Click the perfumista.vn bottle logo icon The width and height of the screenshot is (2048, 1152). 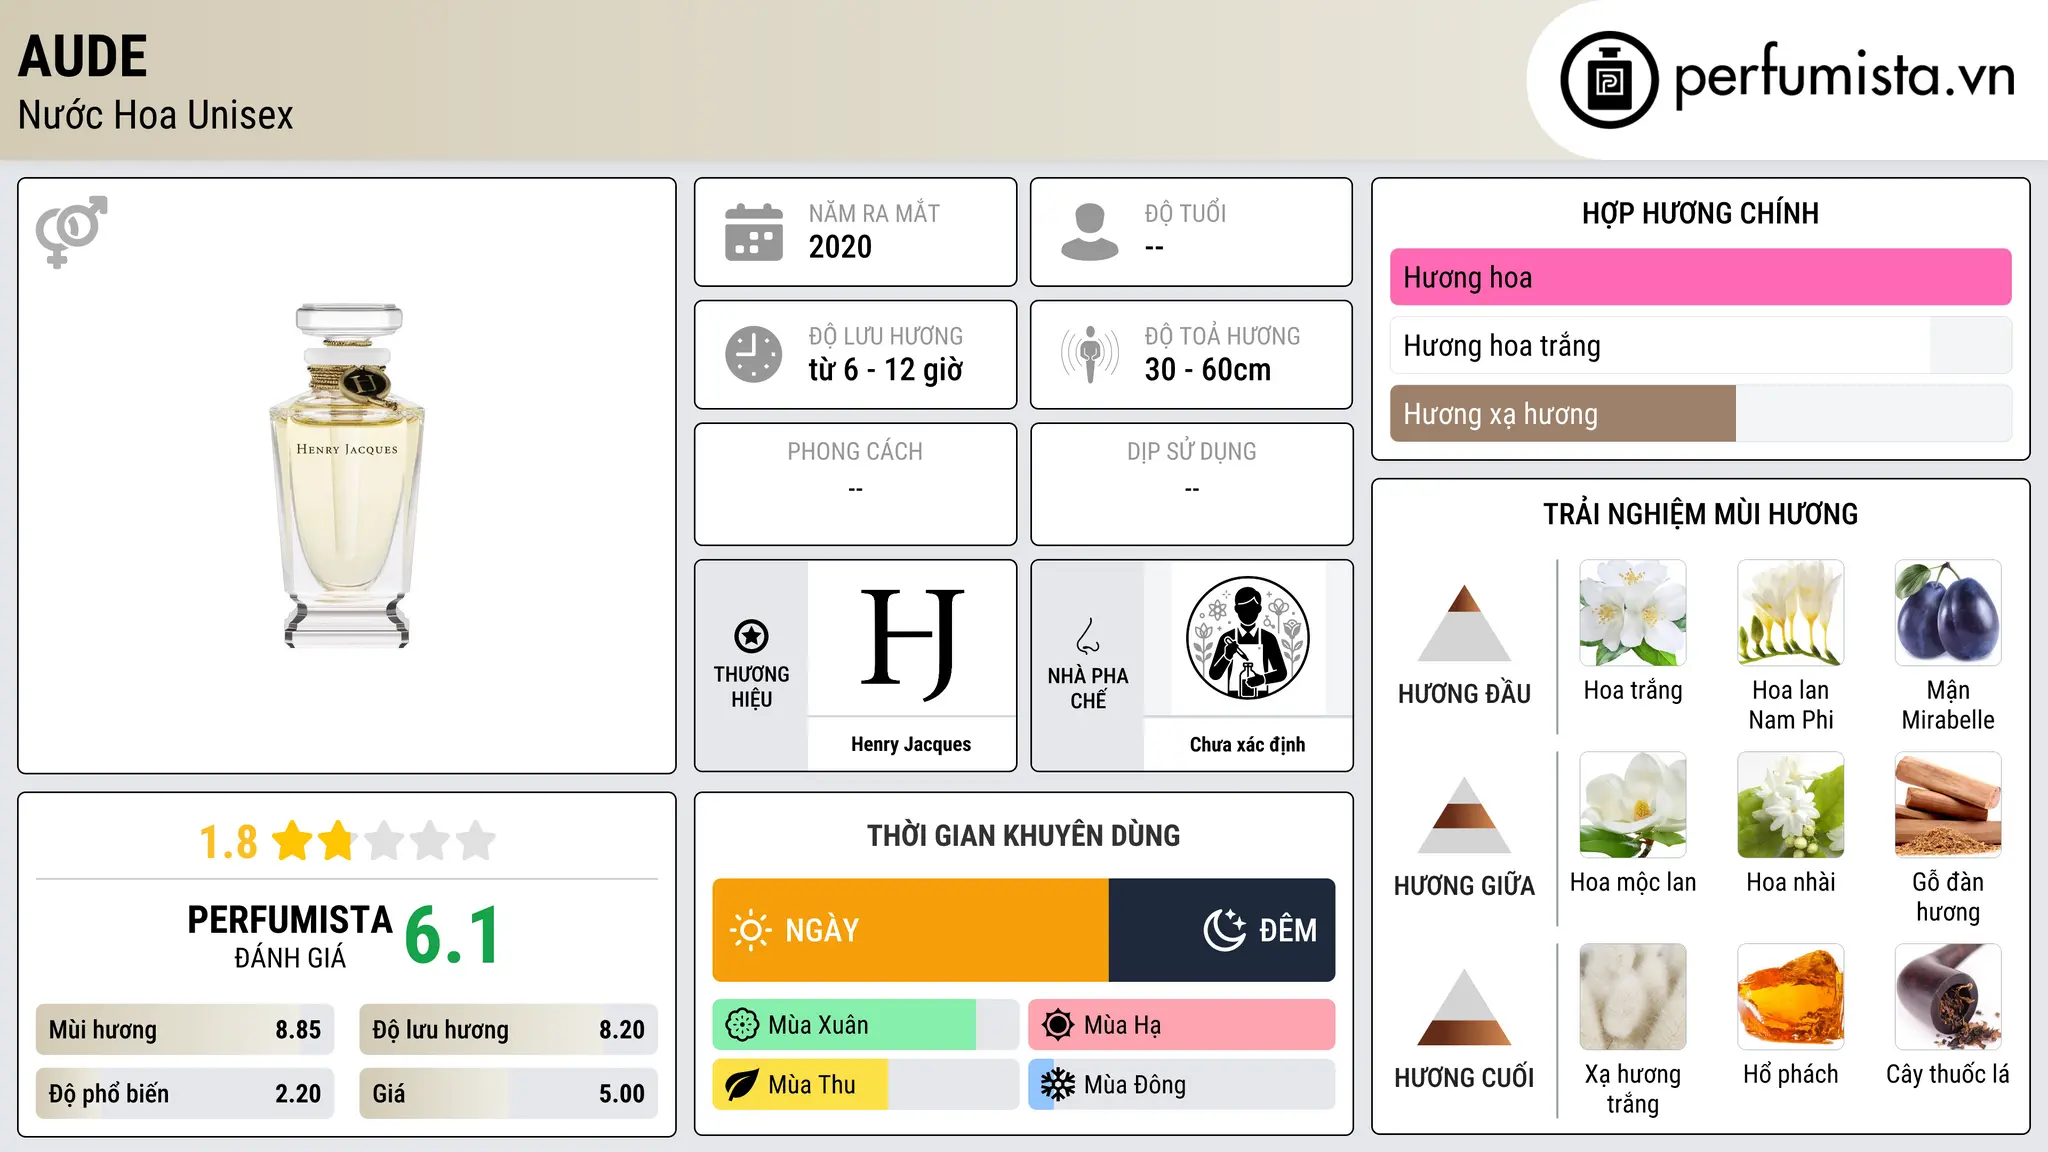1609,80
